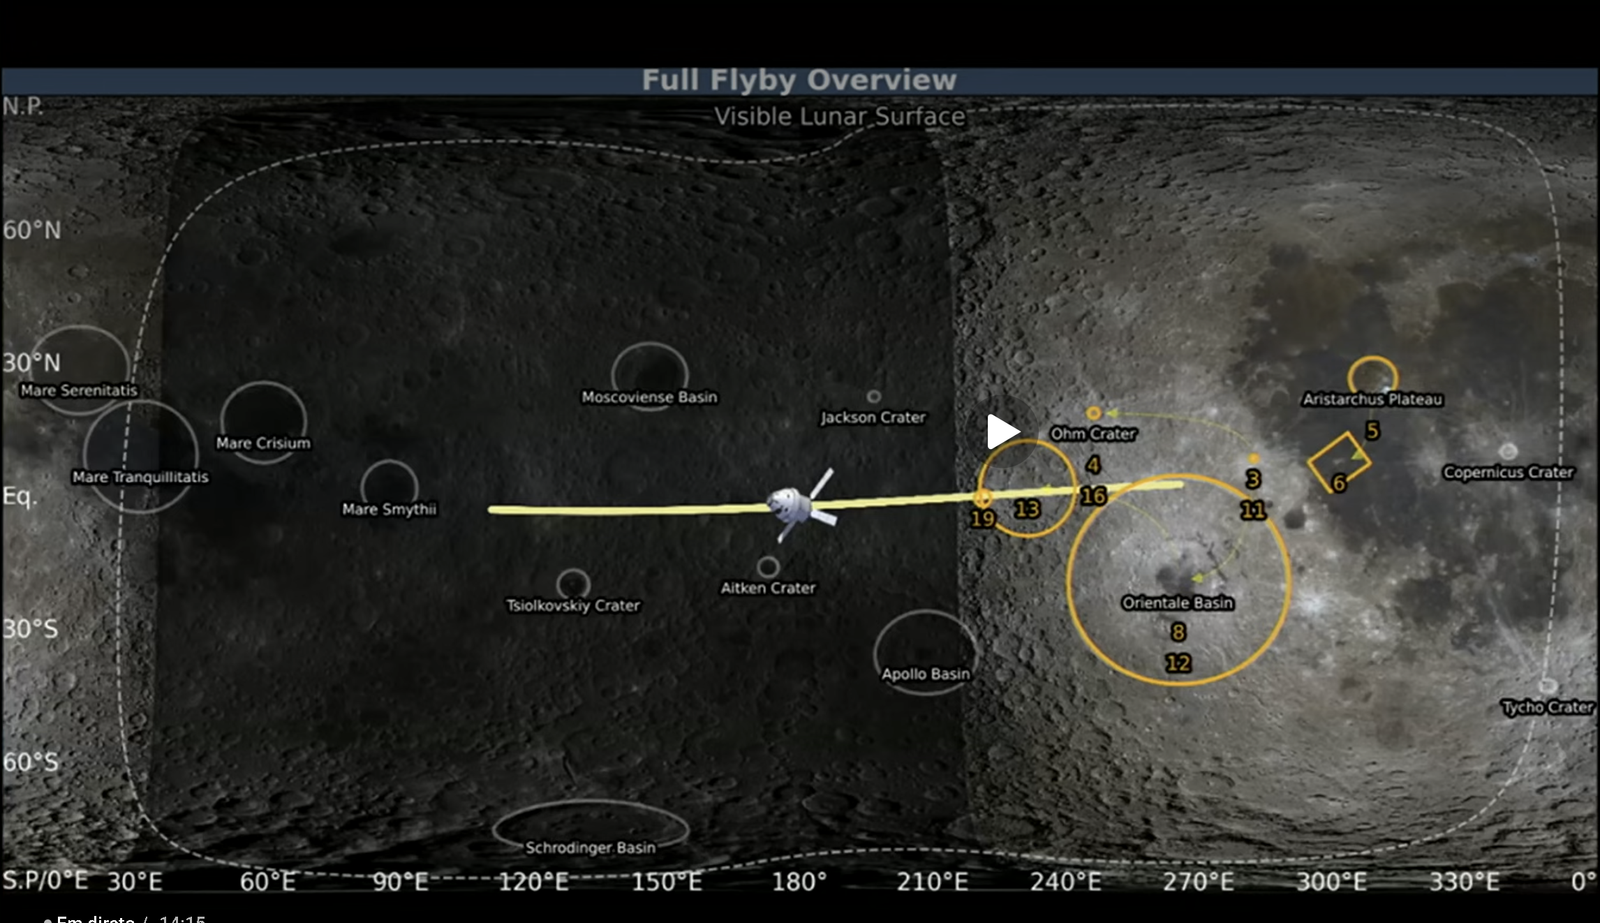Select the small orange circle above Ohm Crater
Screen dimensions: 1600x923
click(x=1093, y=413)
